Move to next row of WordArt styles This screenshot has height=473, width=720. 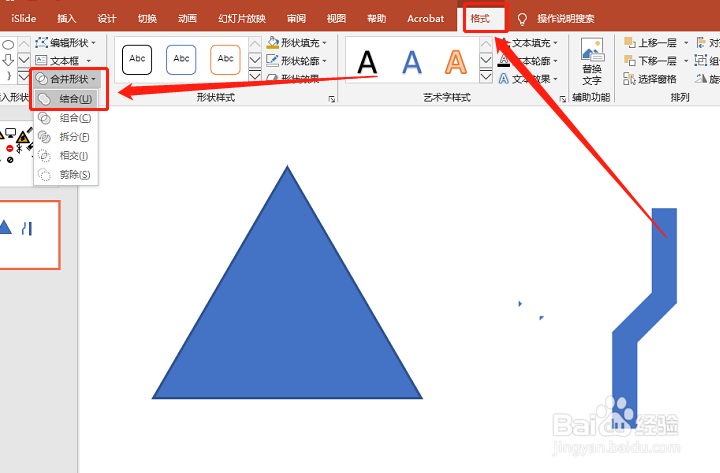click(486, 60)
